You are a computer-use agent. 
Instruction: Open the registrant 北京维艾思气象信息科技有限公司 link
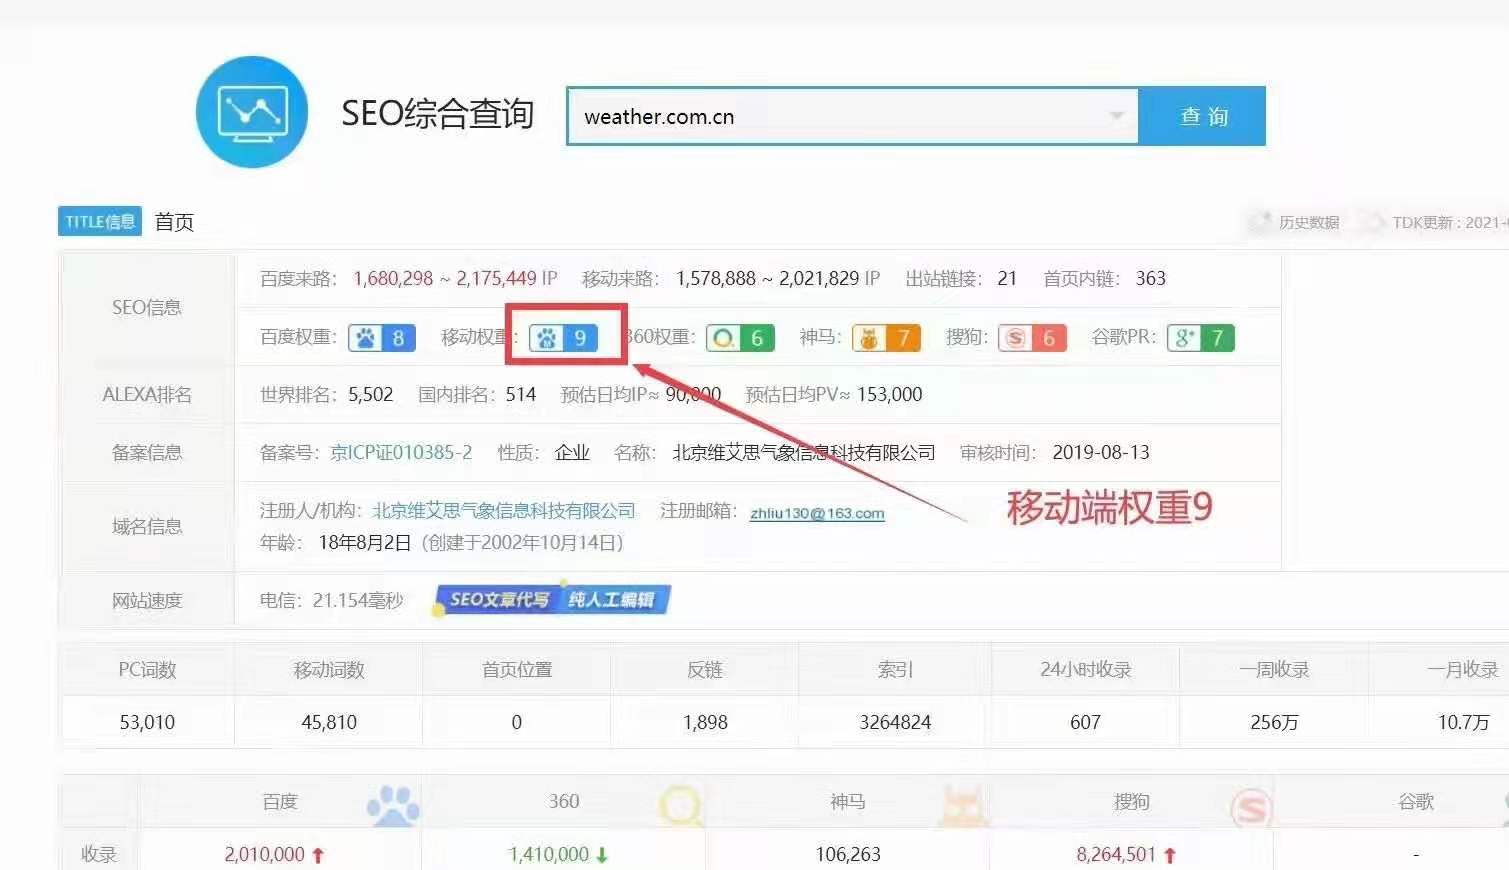(504, 511)
